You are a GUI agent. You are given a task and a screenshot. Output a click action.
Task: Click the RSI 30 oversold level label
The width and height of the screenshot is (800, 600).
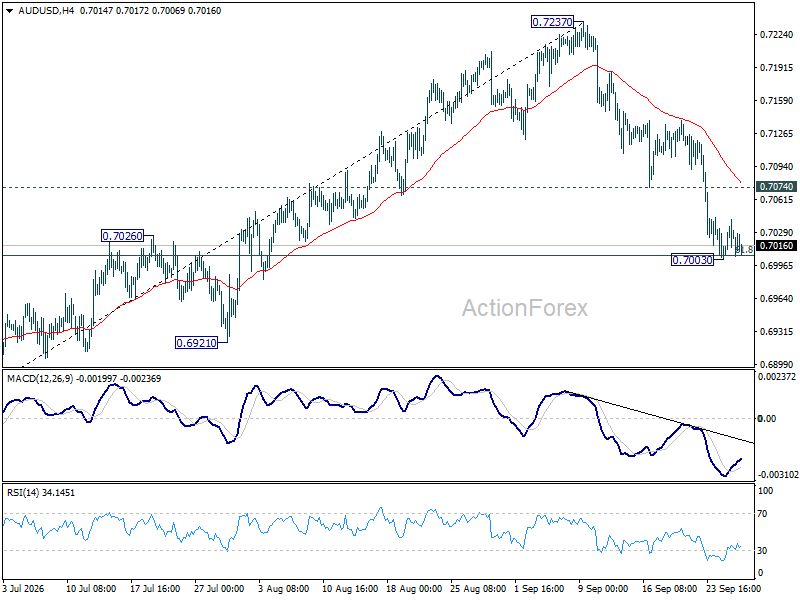(762, 551)
